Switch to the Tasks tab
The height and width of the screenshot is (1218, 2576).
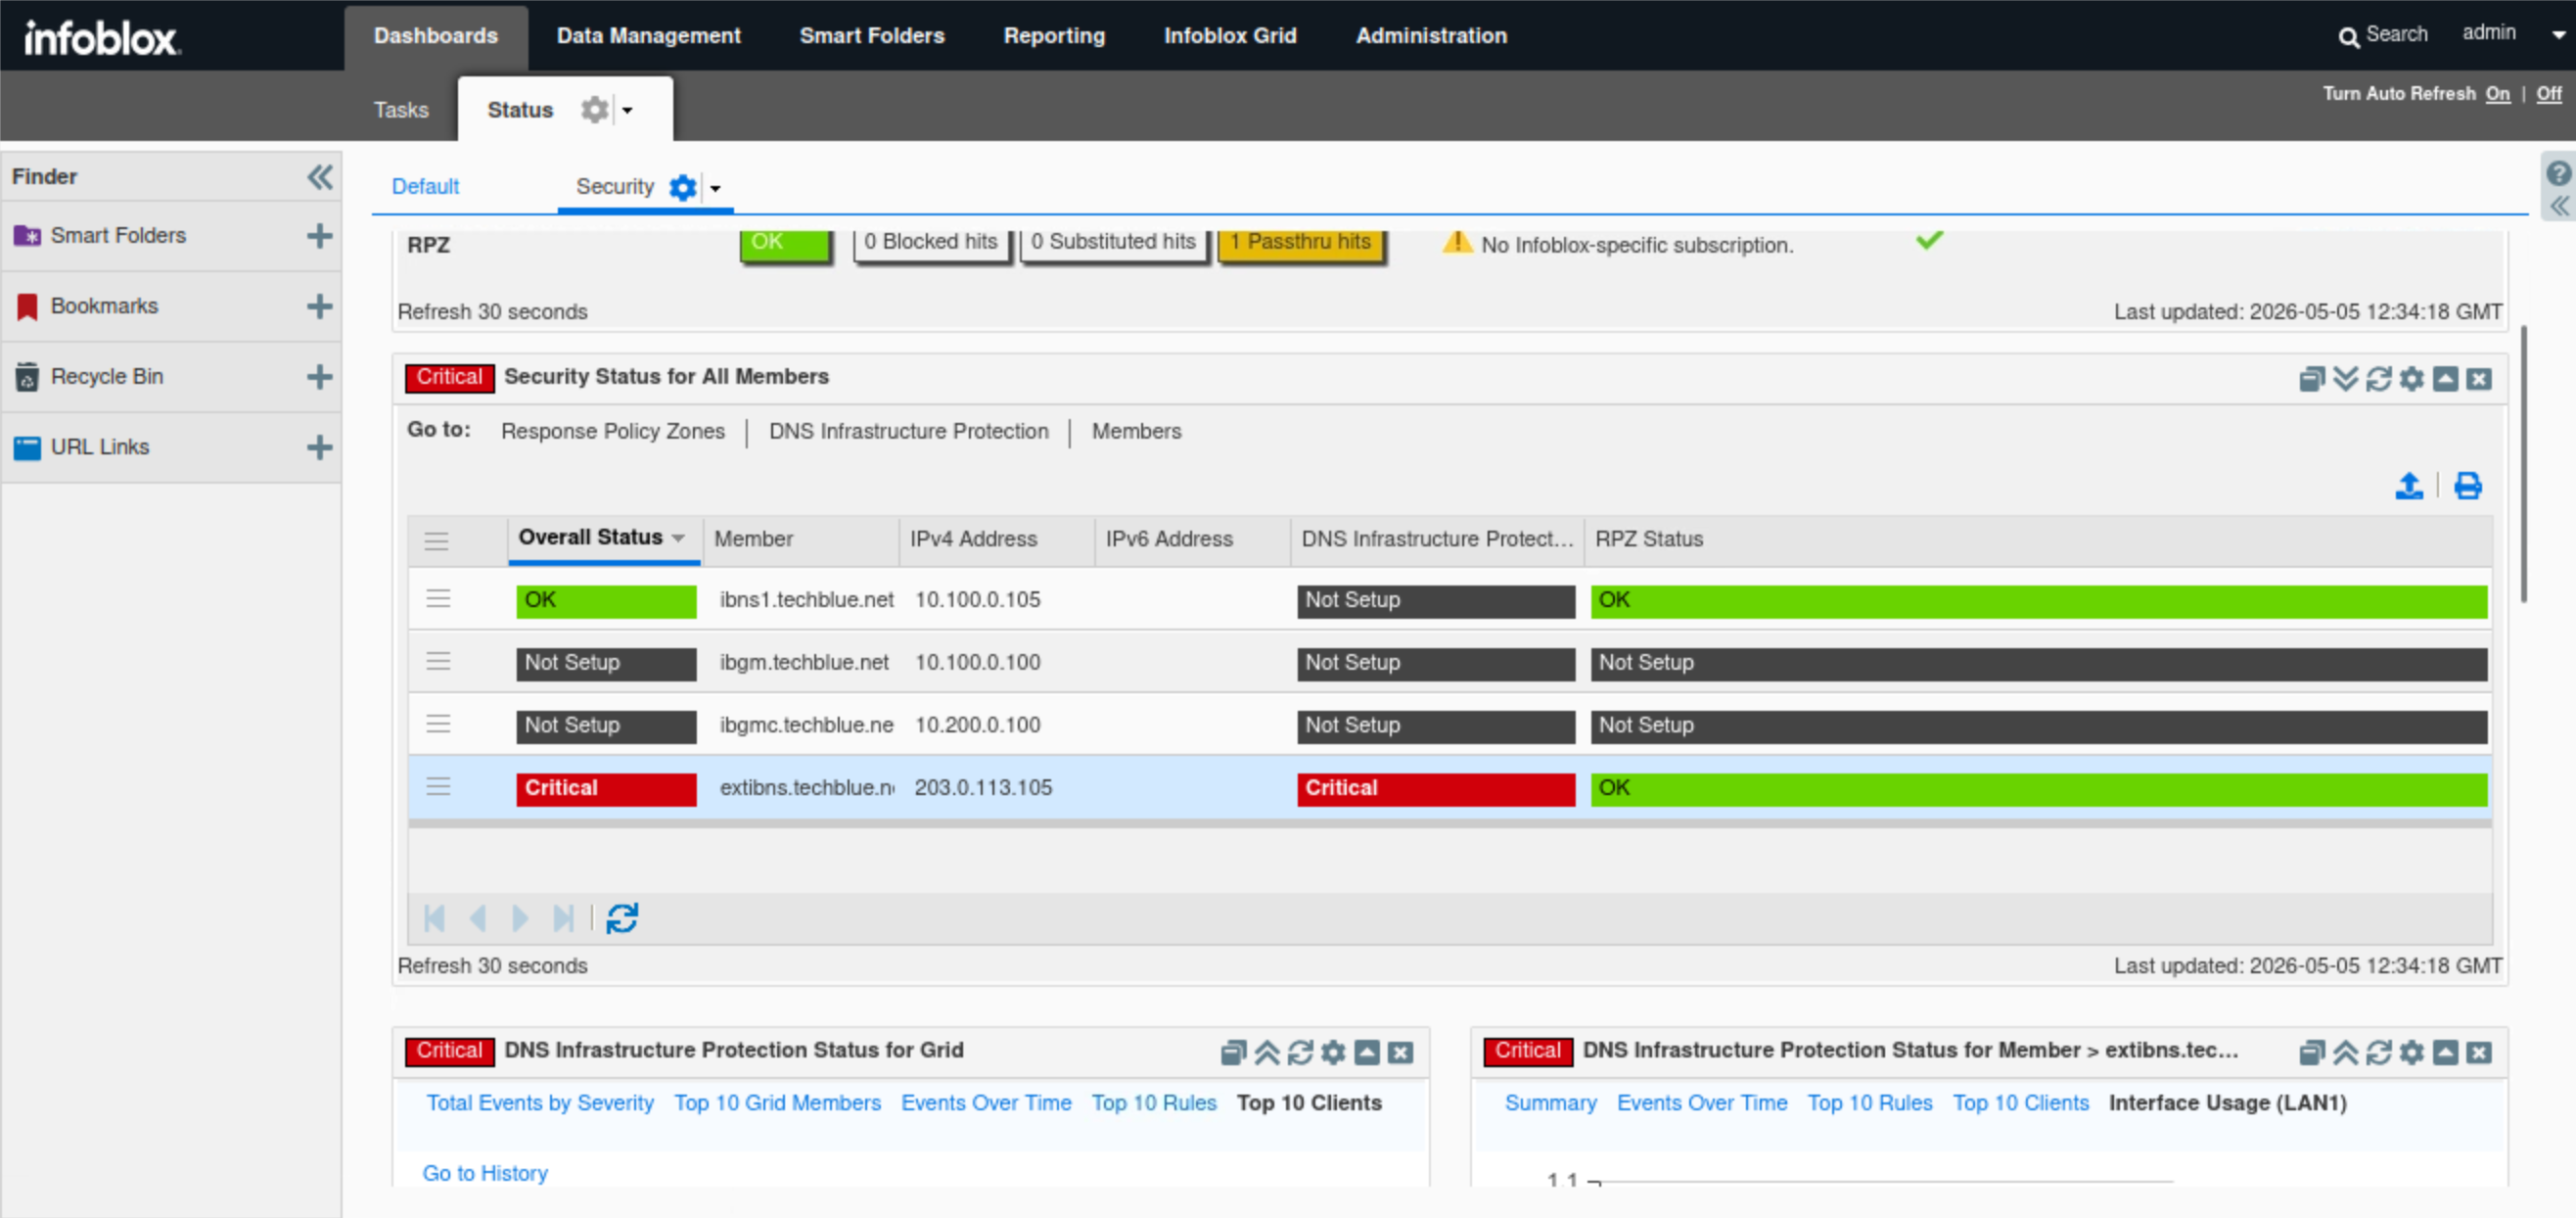coord(401,110)
